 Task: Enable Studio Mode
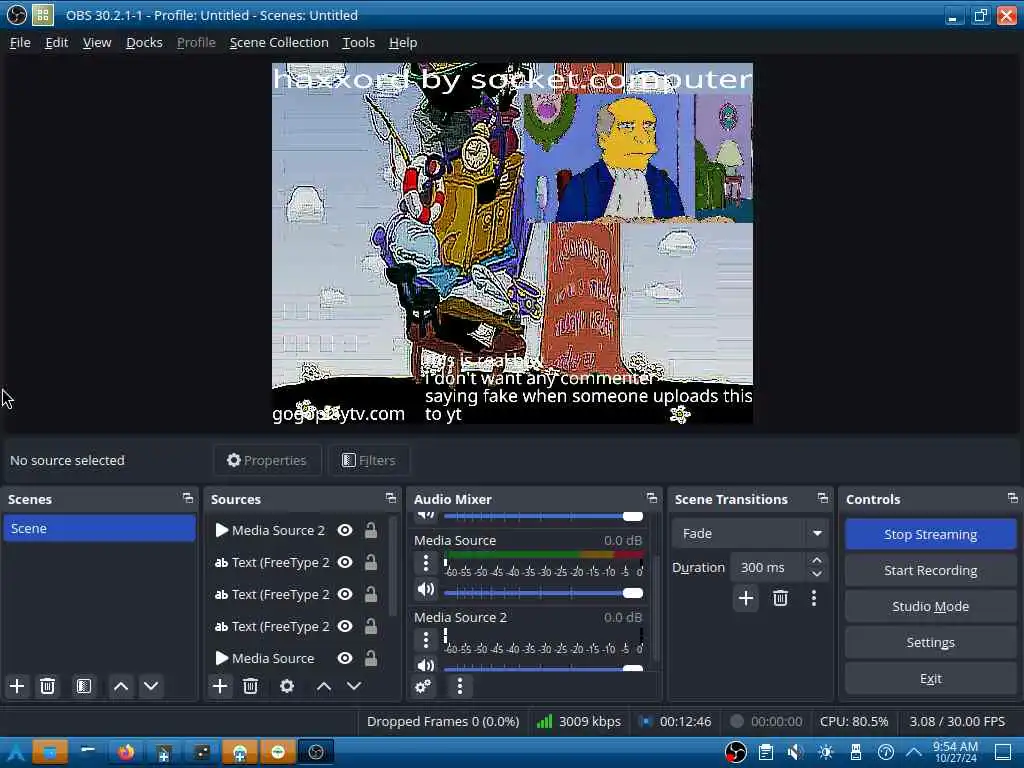931,606
